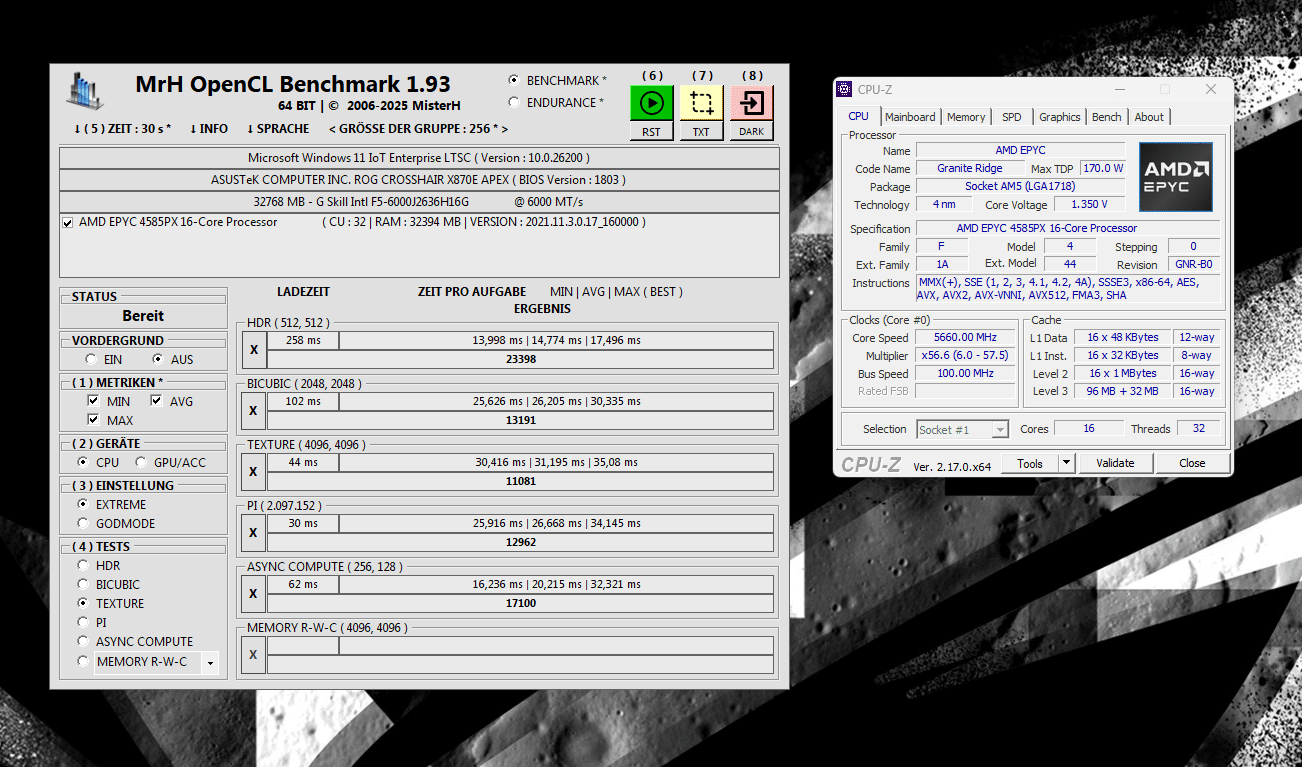The image size is (1302, 767).
Task: Click the yellow TXT selection capture icon
Action: point(701,103)
